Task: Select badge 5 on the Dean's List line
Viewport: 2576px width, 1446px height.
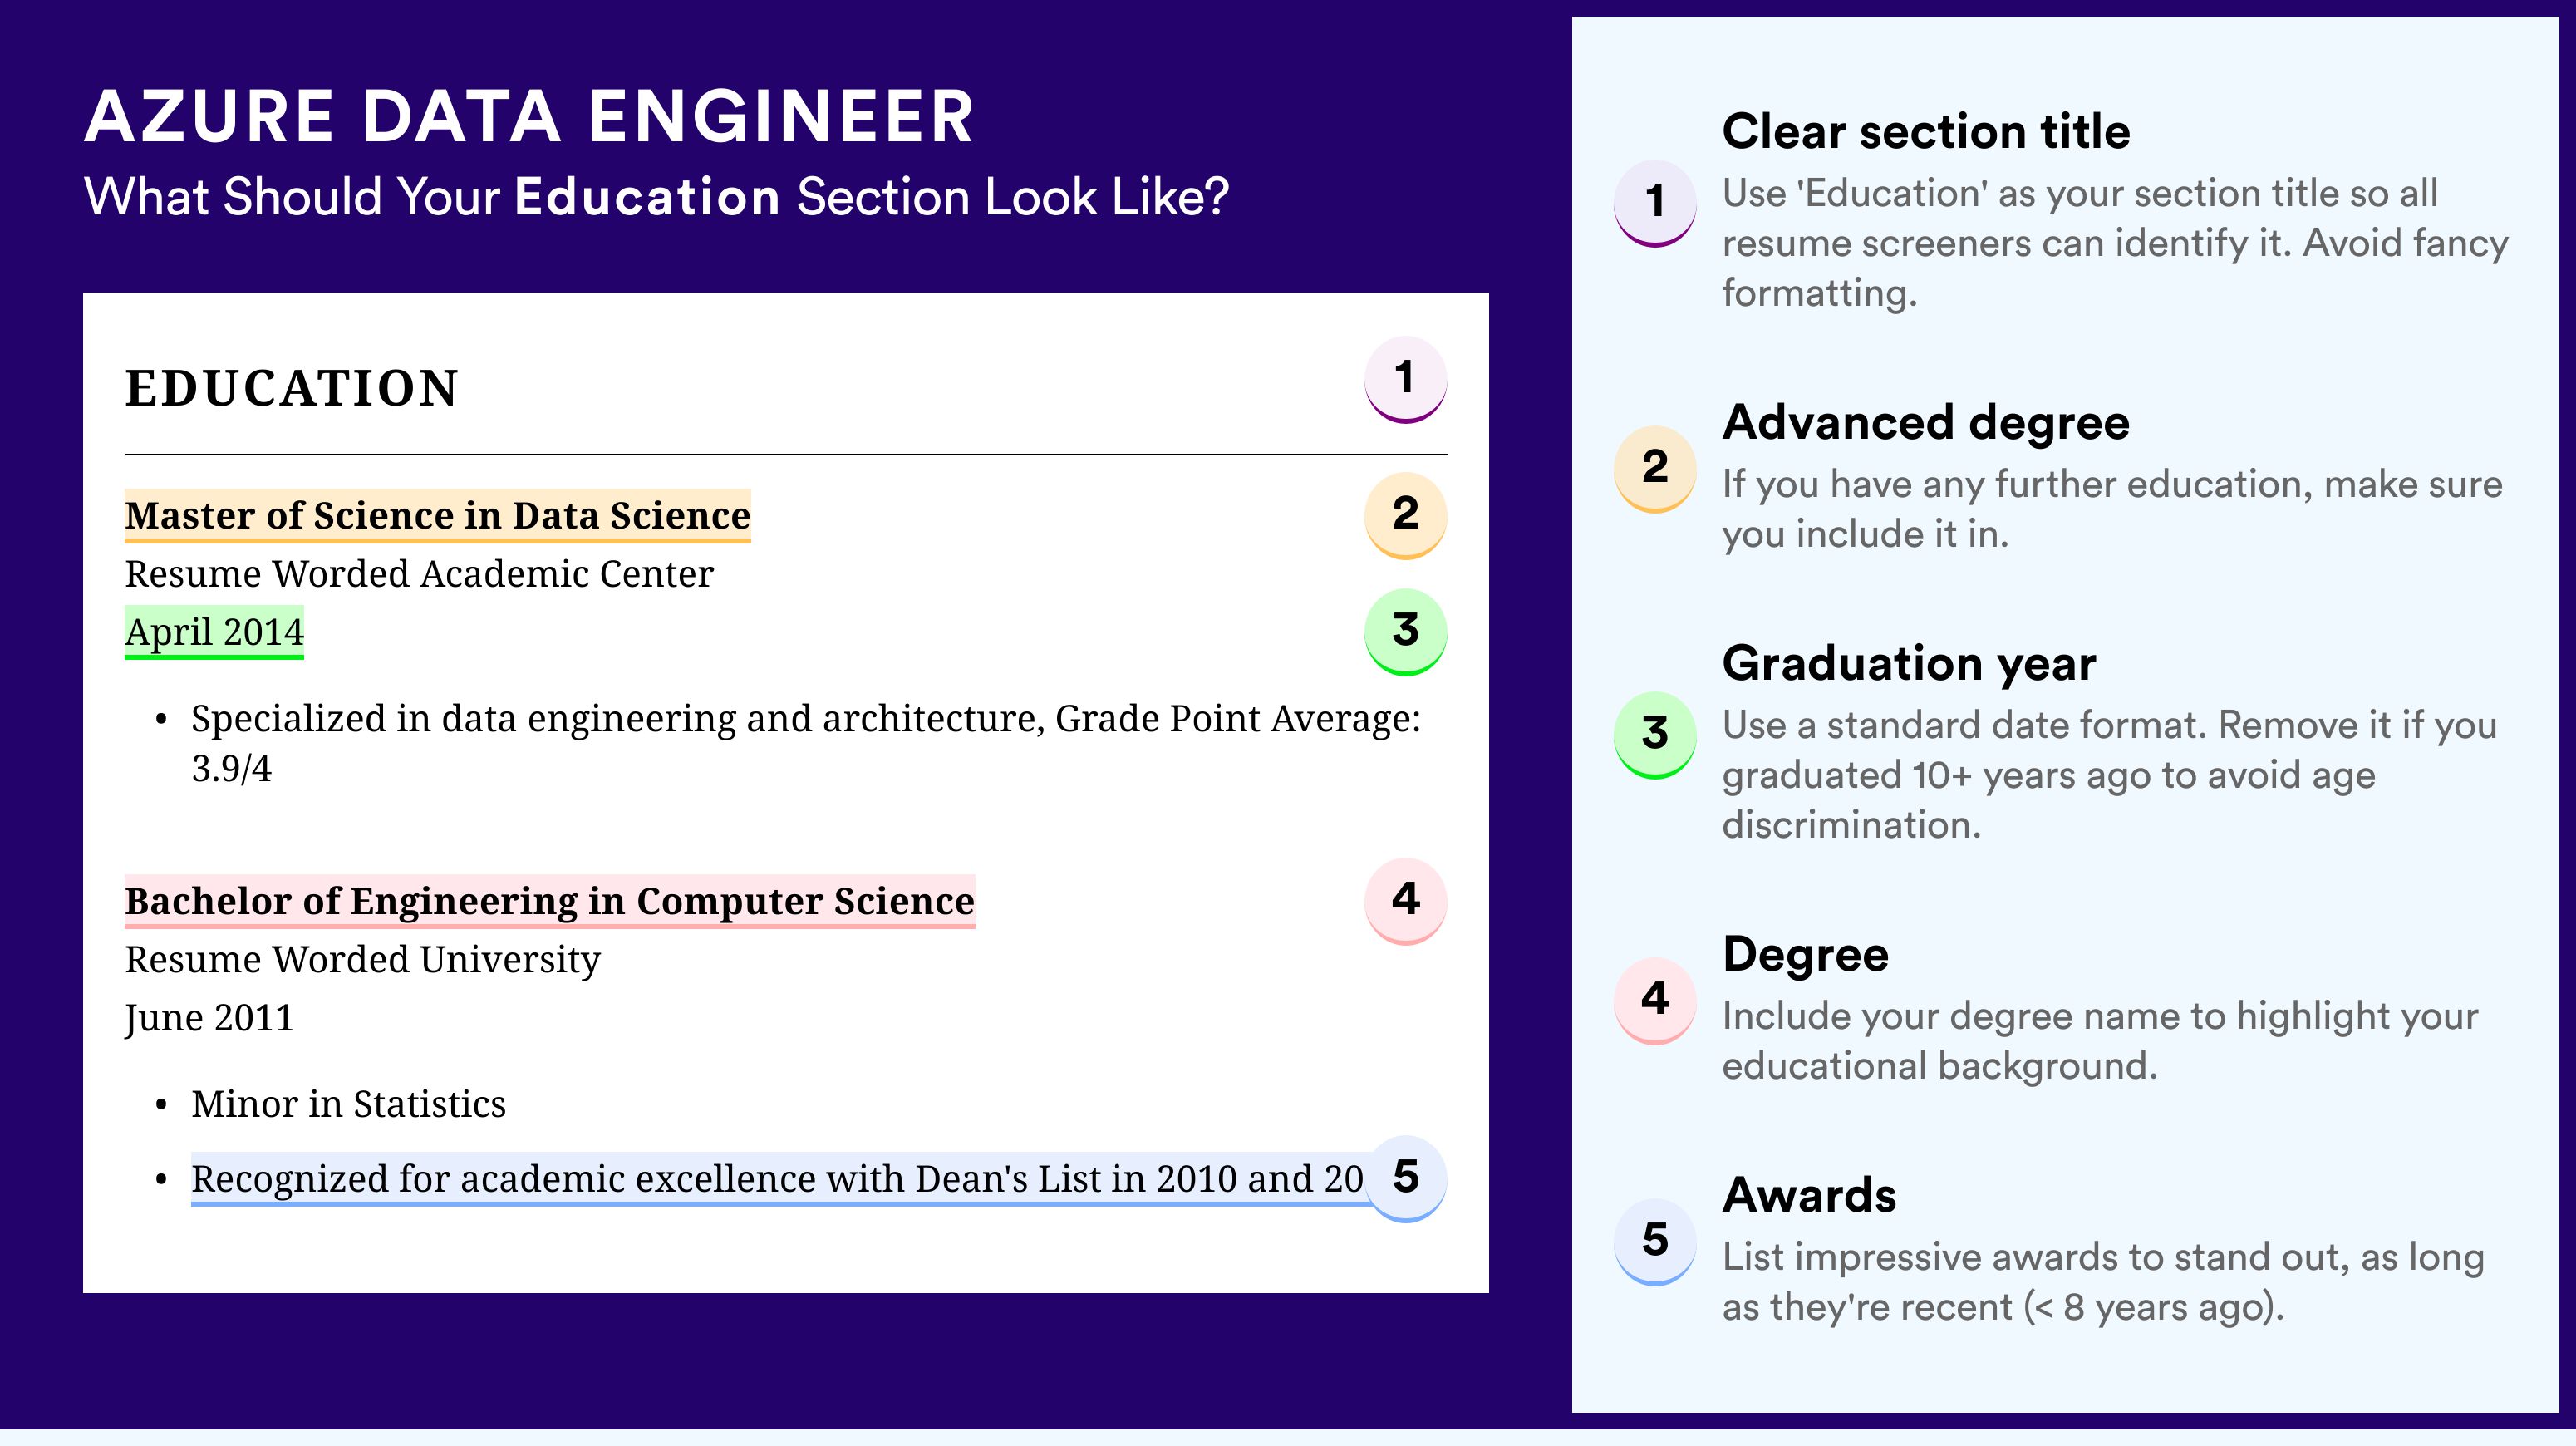Action: pos(1405,1177)
